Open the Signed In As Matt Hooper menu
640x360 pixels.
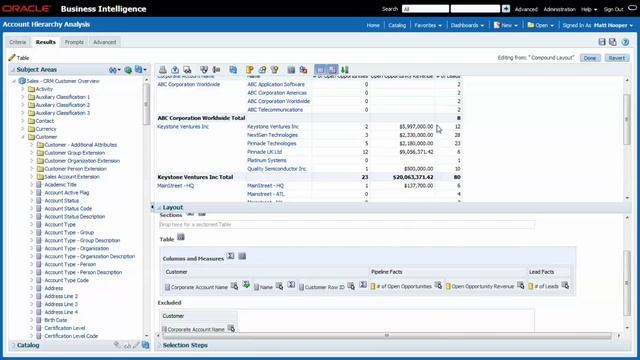click(x=598, y=25)
